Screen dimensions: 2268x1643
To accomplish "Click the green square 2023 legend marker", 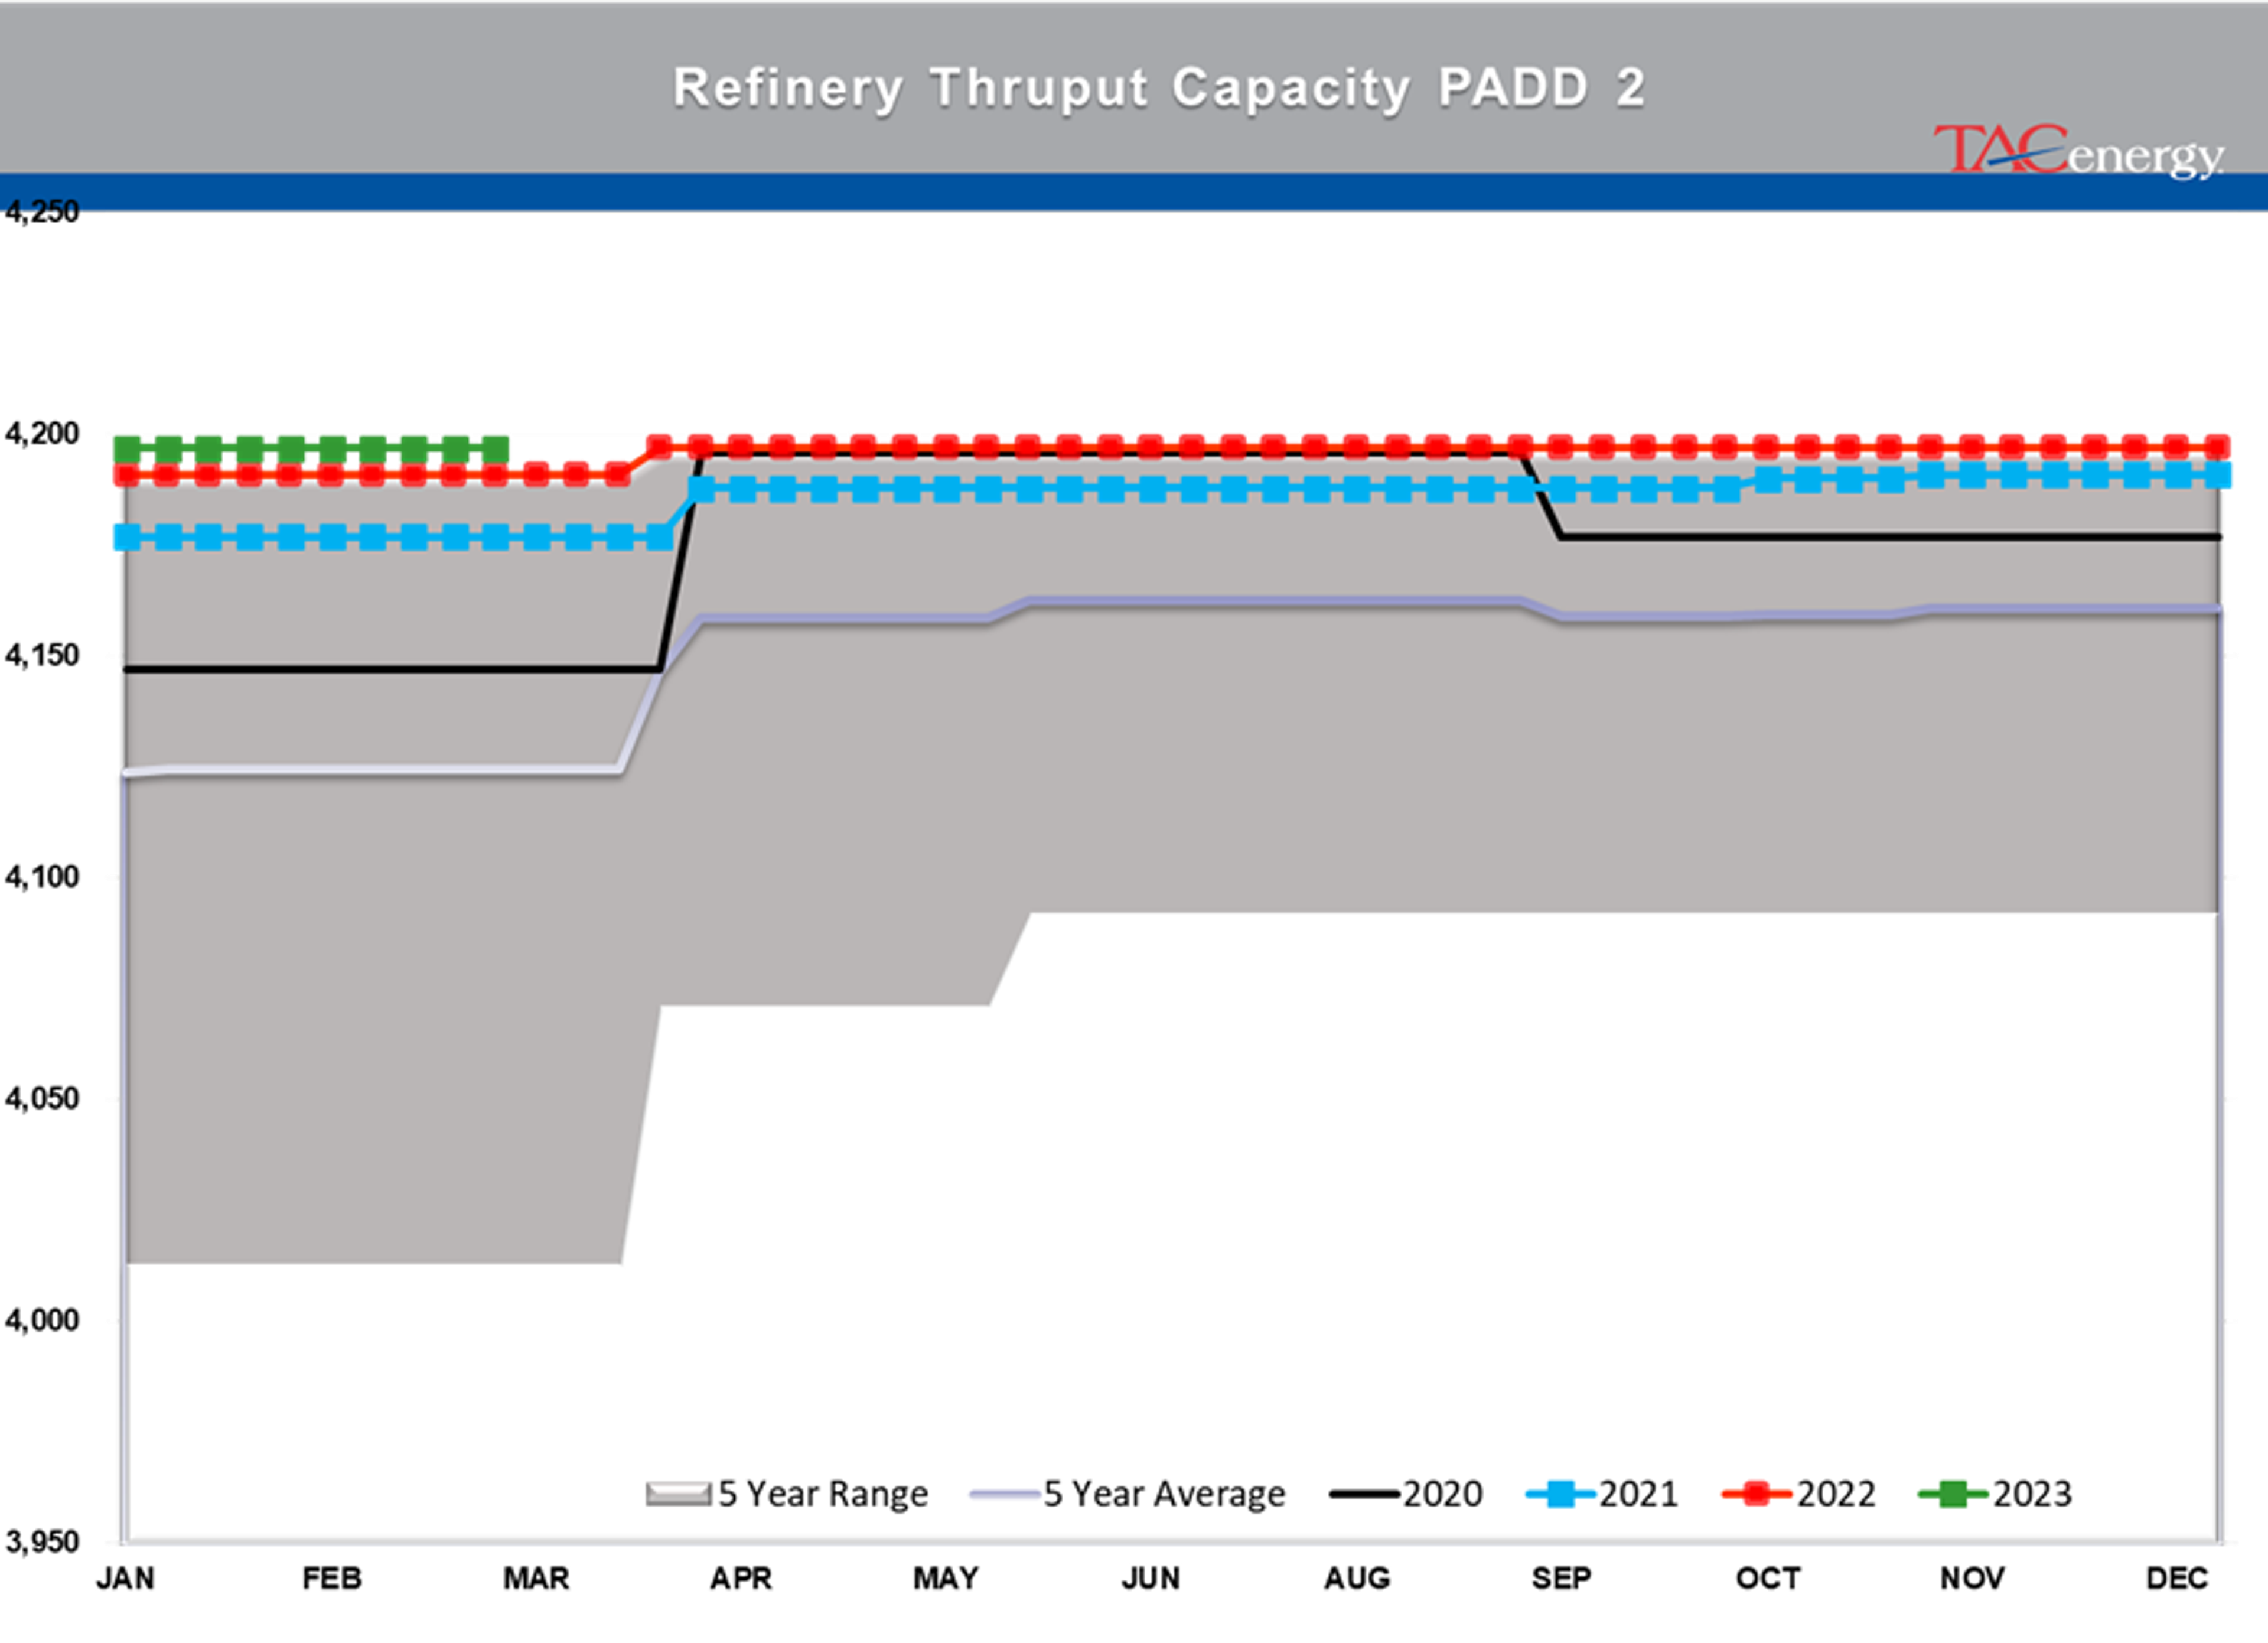I will (1953, 1495).
